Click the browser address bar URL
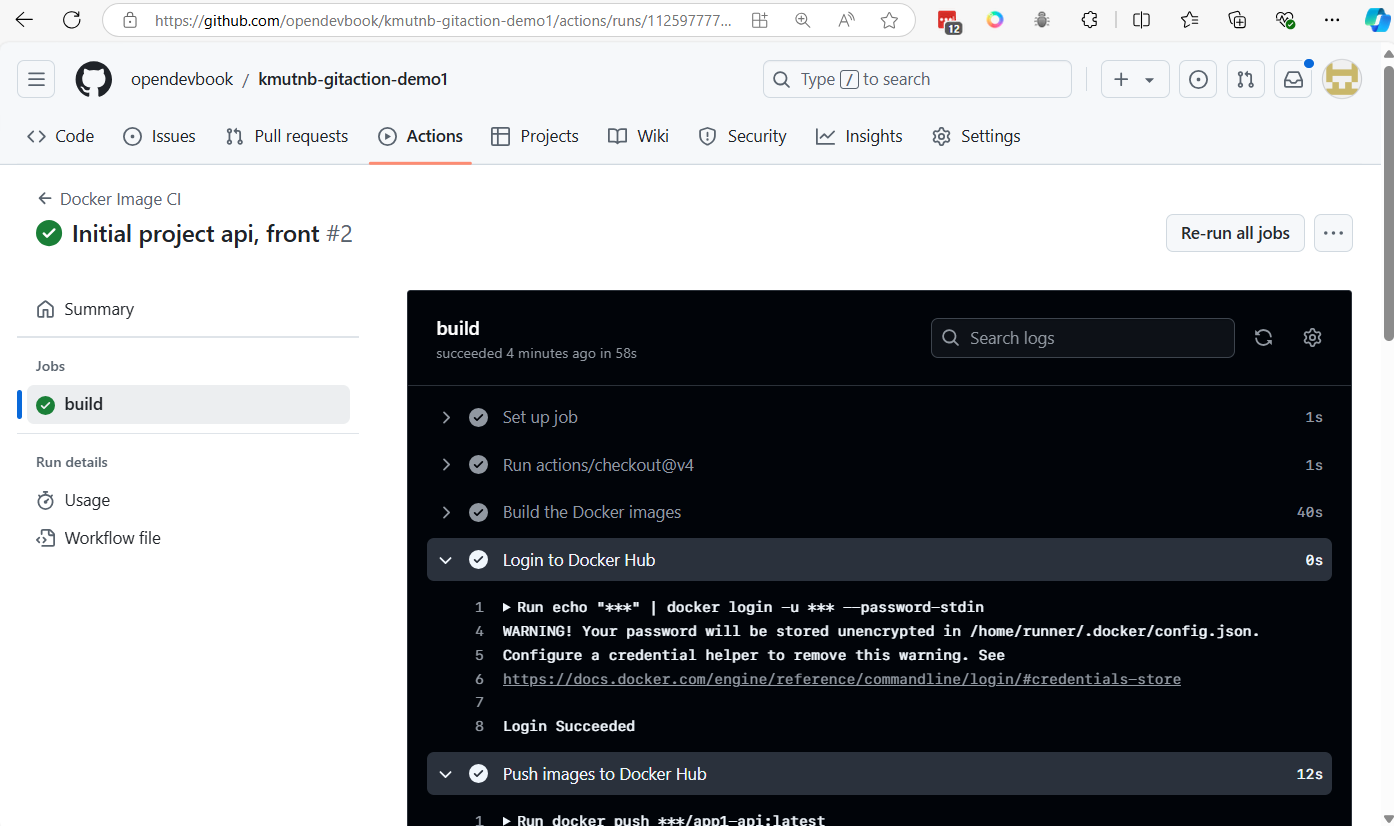 tap(443, 20)
